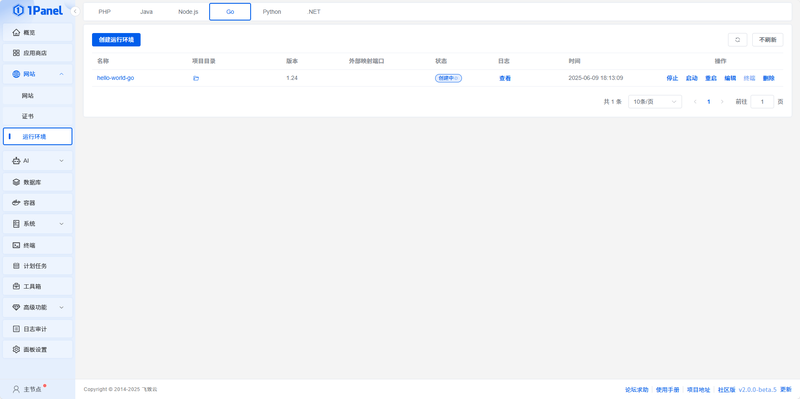
Task: Click the 前往 page number input
Action: click(762, 102)
